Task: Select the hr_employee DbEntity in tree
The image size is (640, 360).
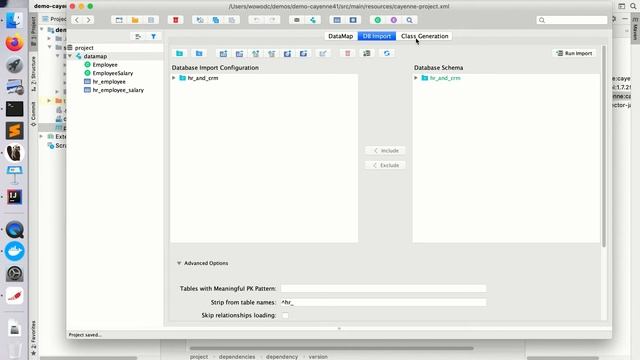Action: point(109,82)
